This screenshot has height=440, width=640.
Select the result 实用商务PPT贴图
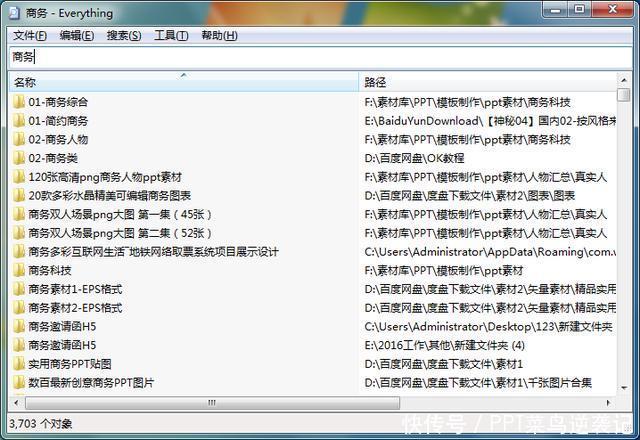tap(69, 364)
